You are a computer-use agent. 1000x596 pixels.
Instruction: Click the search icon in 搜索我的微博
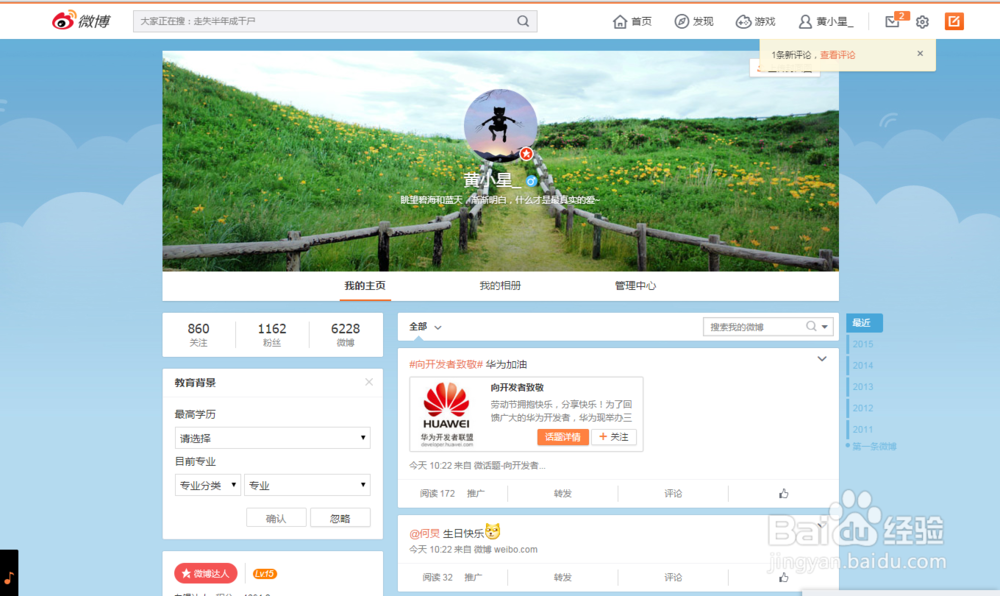[x=811, y=326]
